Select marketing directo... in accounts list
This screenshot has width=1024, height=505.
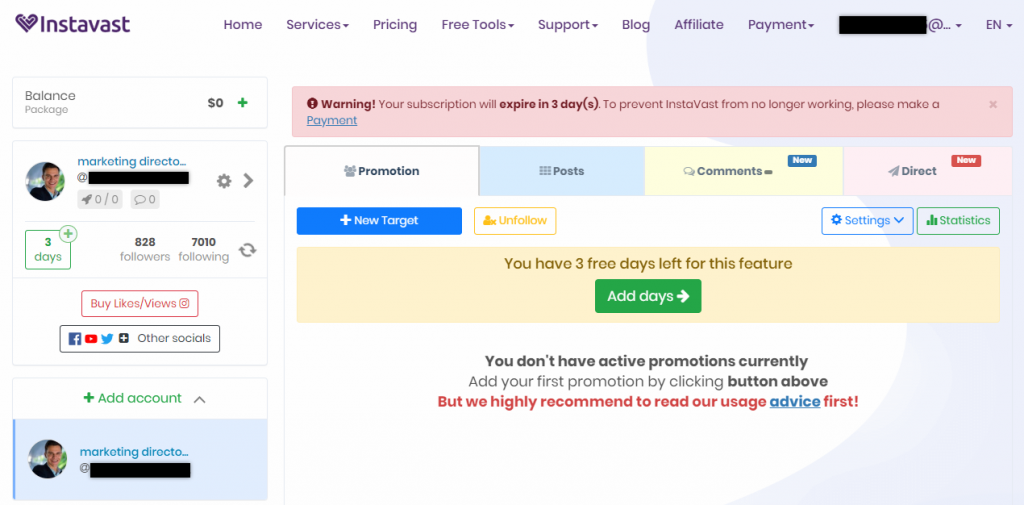pyautogui.click(x=135, y=452)
